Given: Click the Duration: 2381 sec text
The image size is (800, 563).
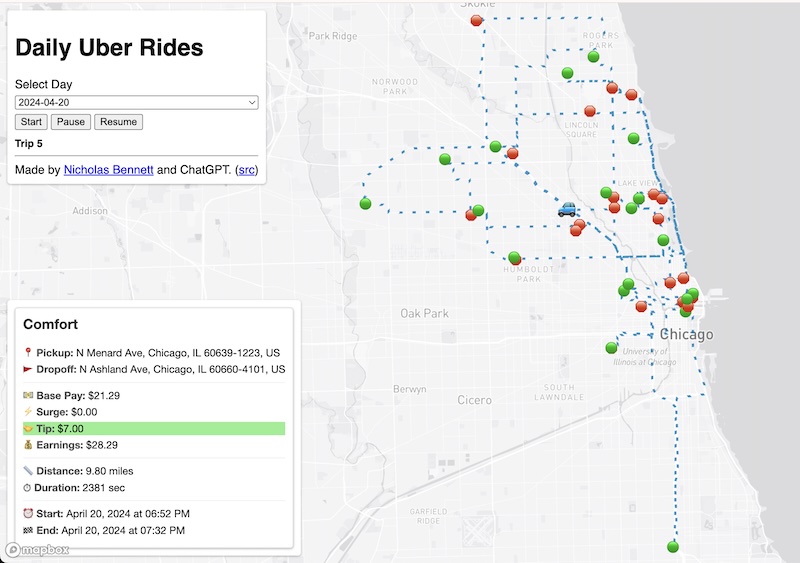Looking at the screenshot, I should pyautogui.click(x=80, y=487).
